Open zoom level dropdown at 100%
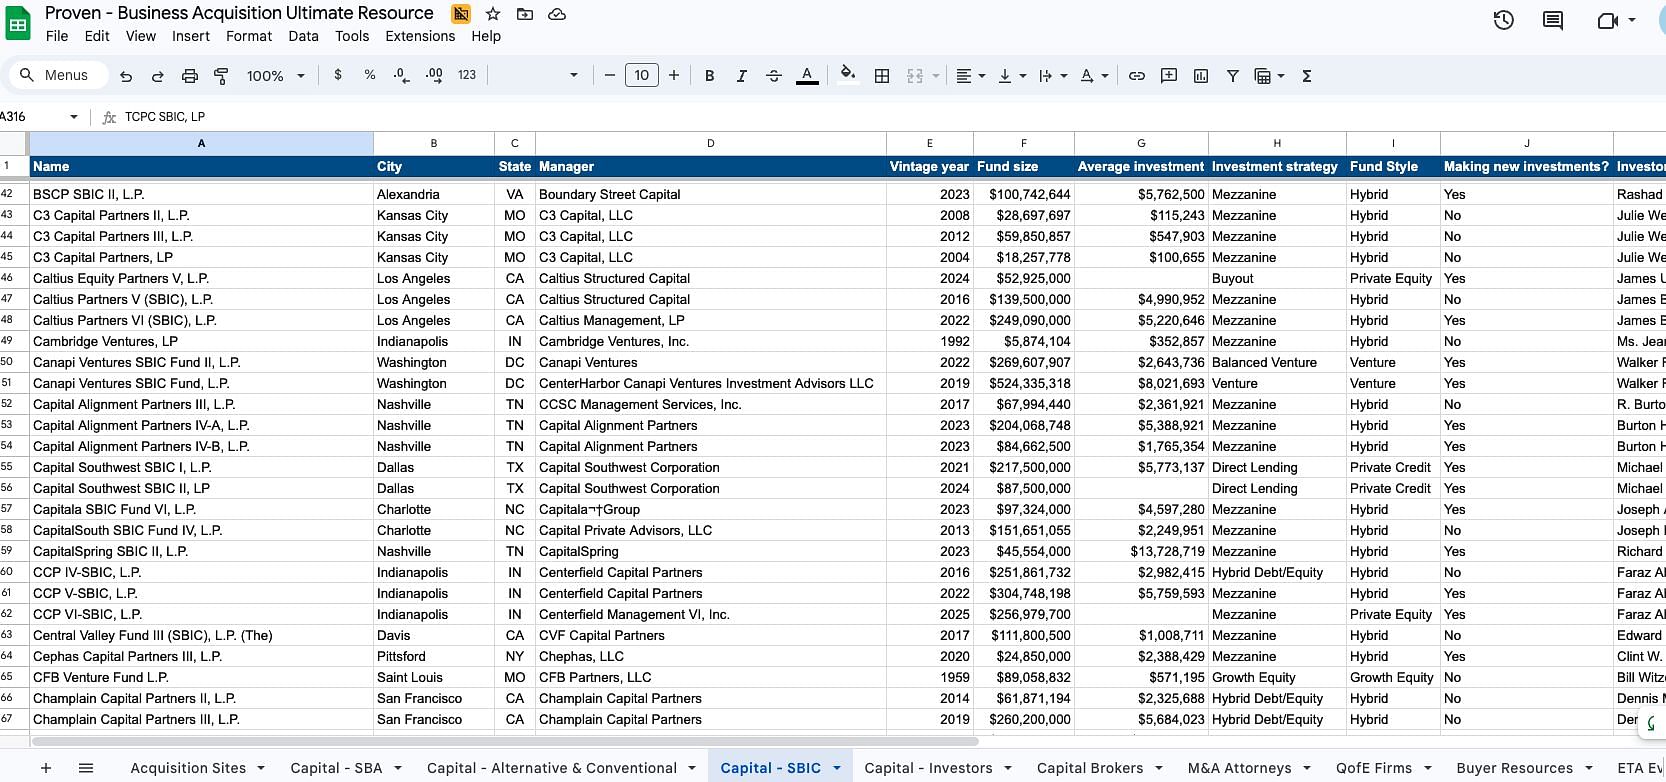 click(276, 76)
